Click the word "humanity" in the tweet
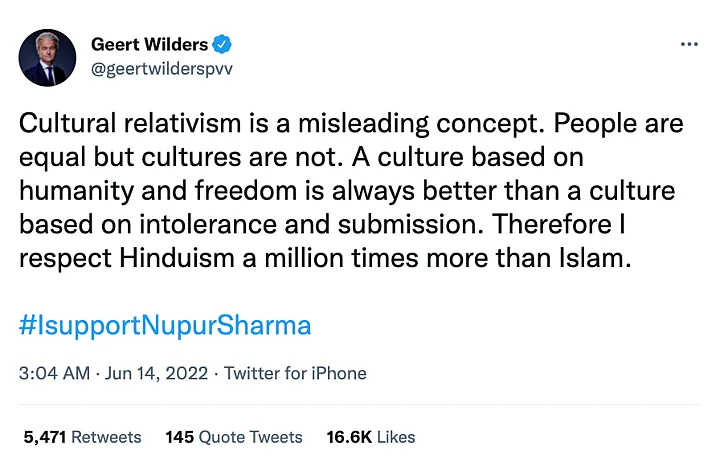The width and height of the screenshot is (720, 462). point(71,190)
